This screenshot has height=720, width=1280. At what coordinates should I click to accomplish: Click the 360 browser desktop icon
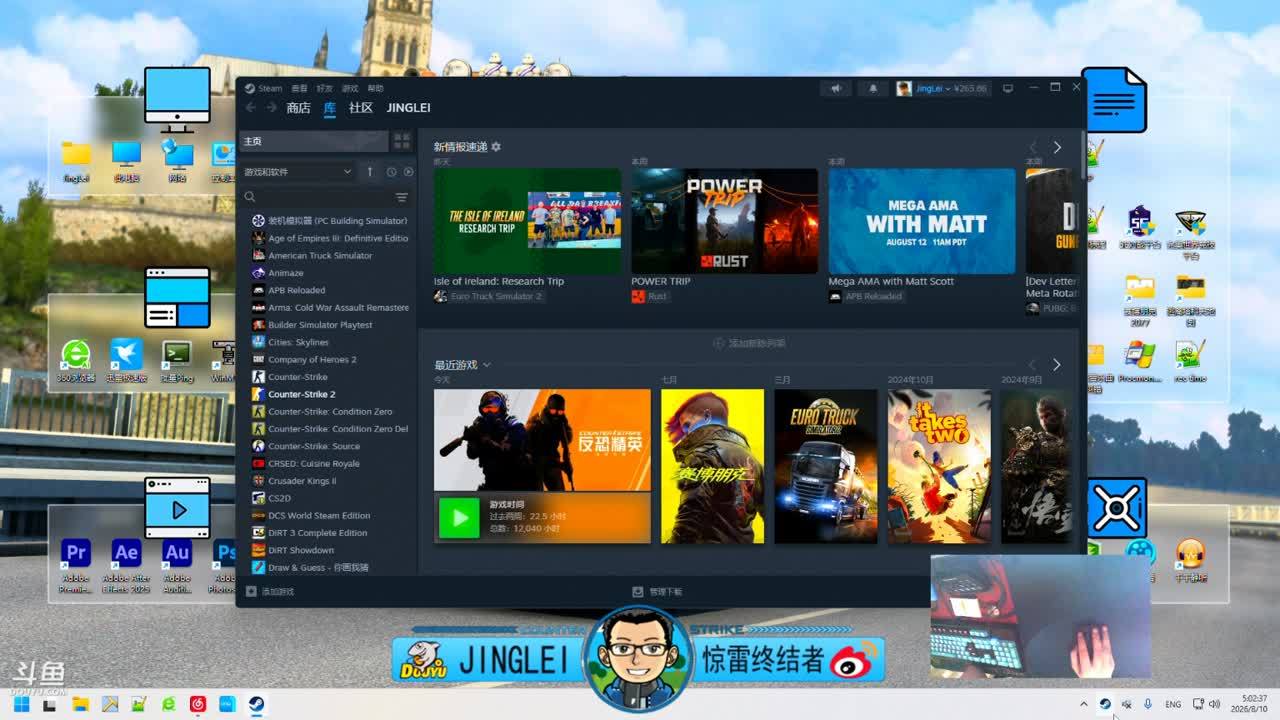point(76,354)
